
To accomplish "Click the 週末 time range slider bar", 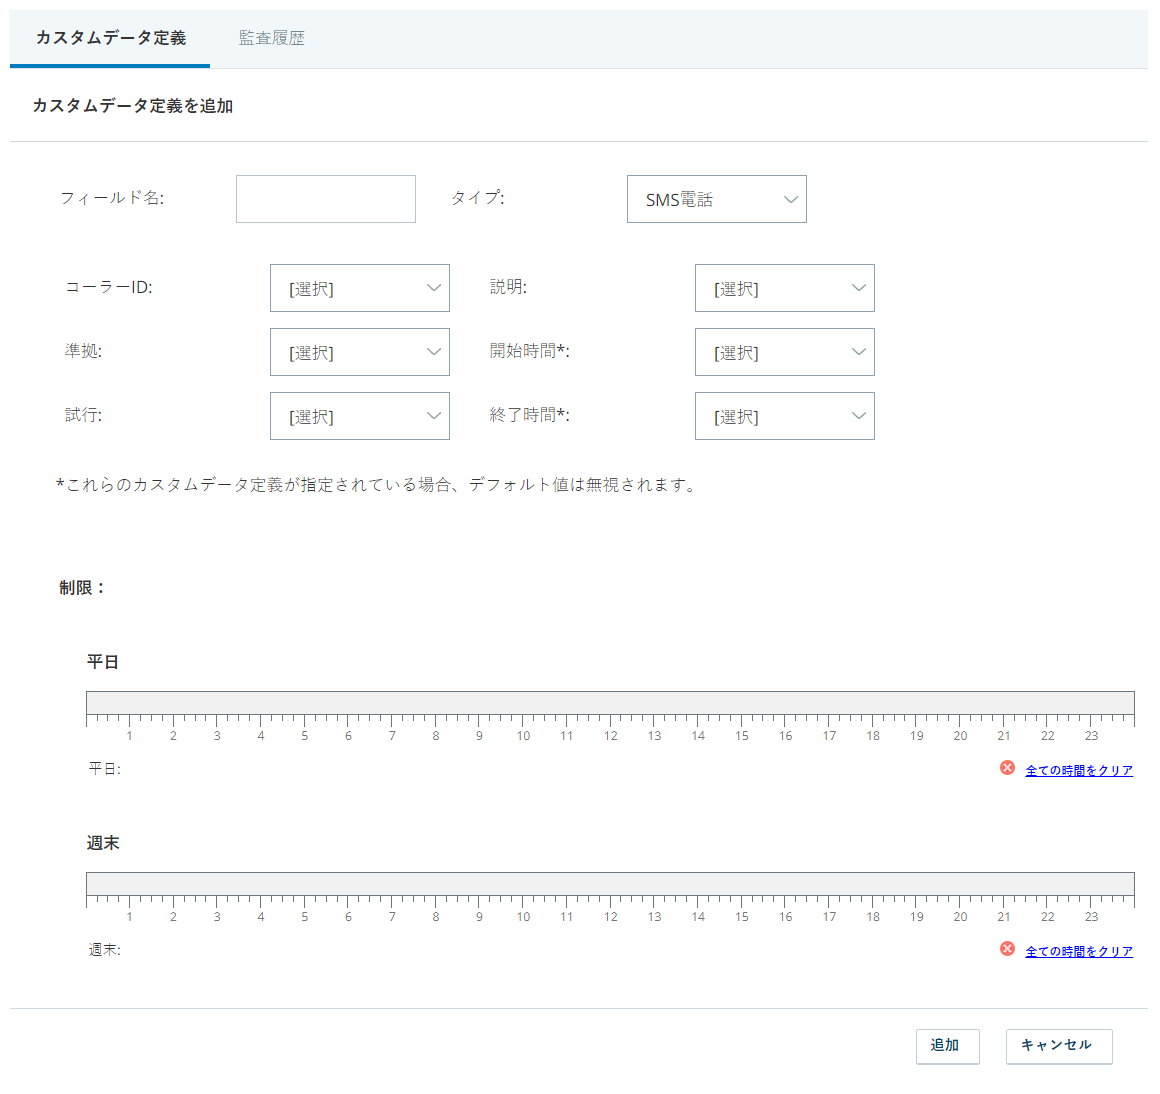I will pyautogui.click(x=610, y=884).
